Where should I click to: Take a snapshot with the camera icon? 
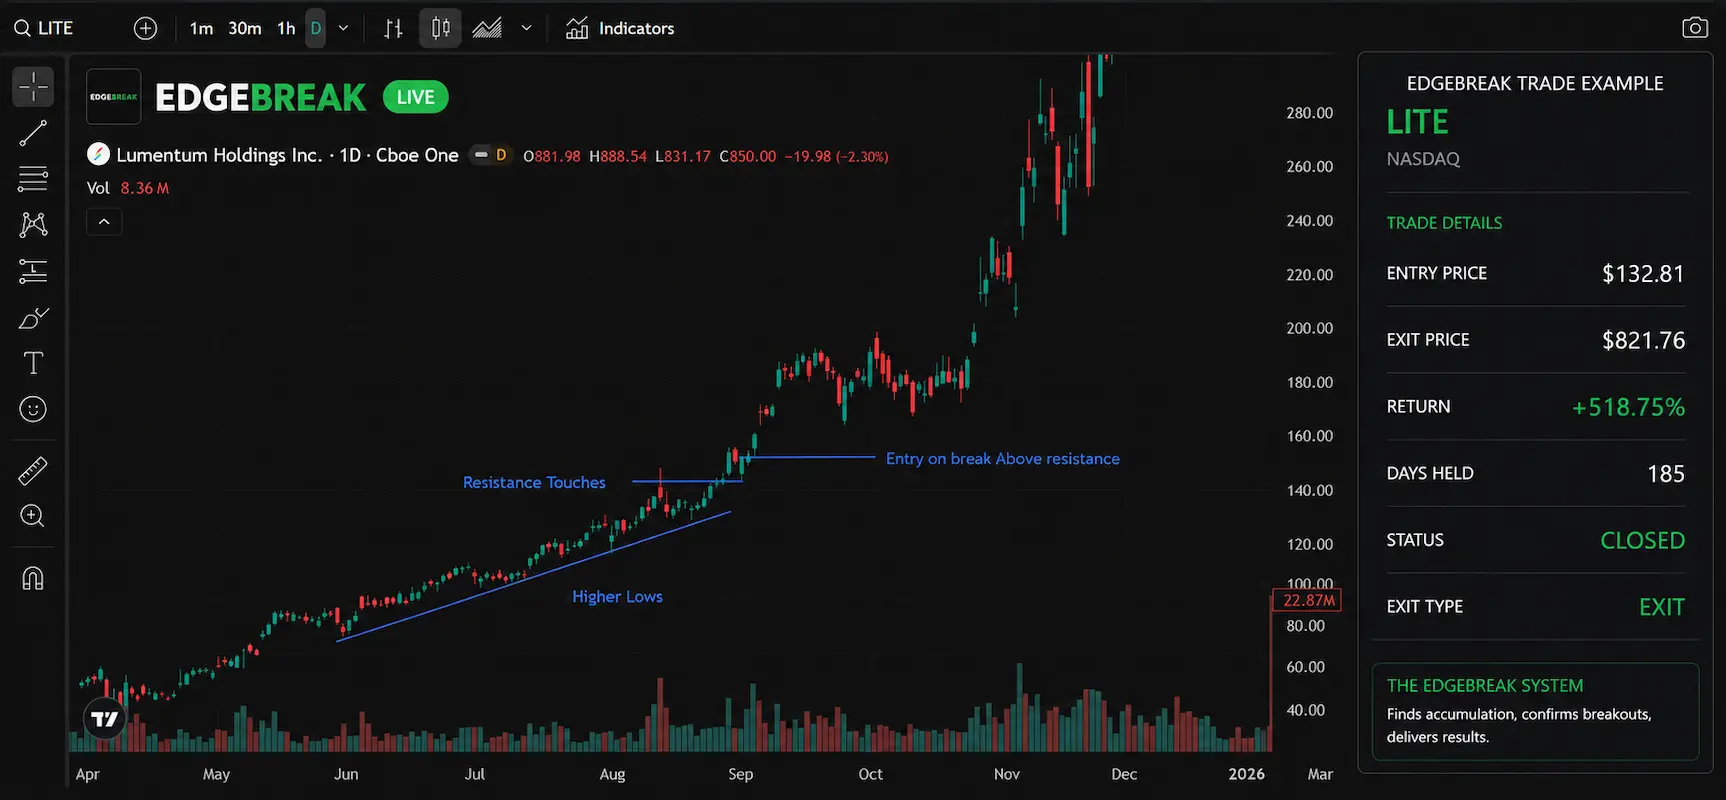pyautogui.click(x=1695, y=28)
